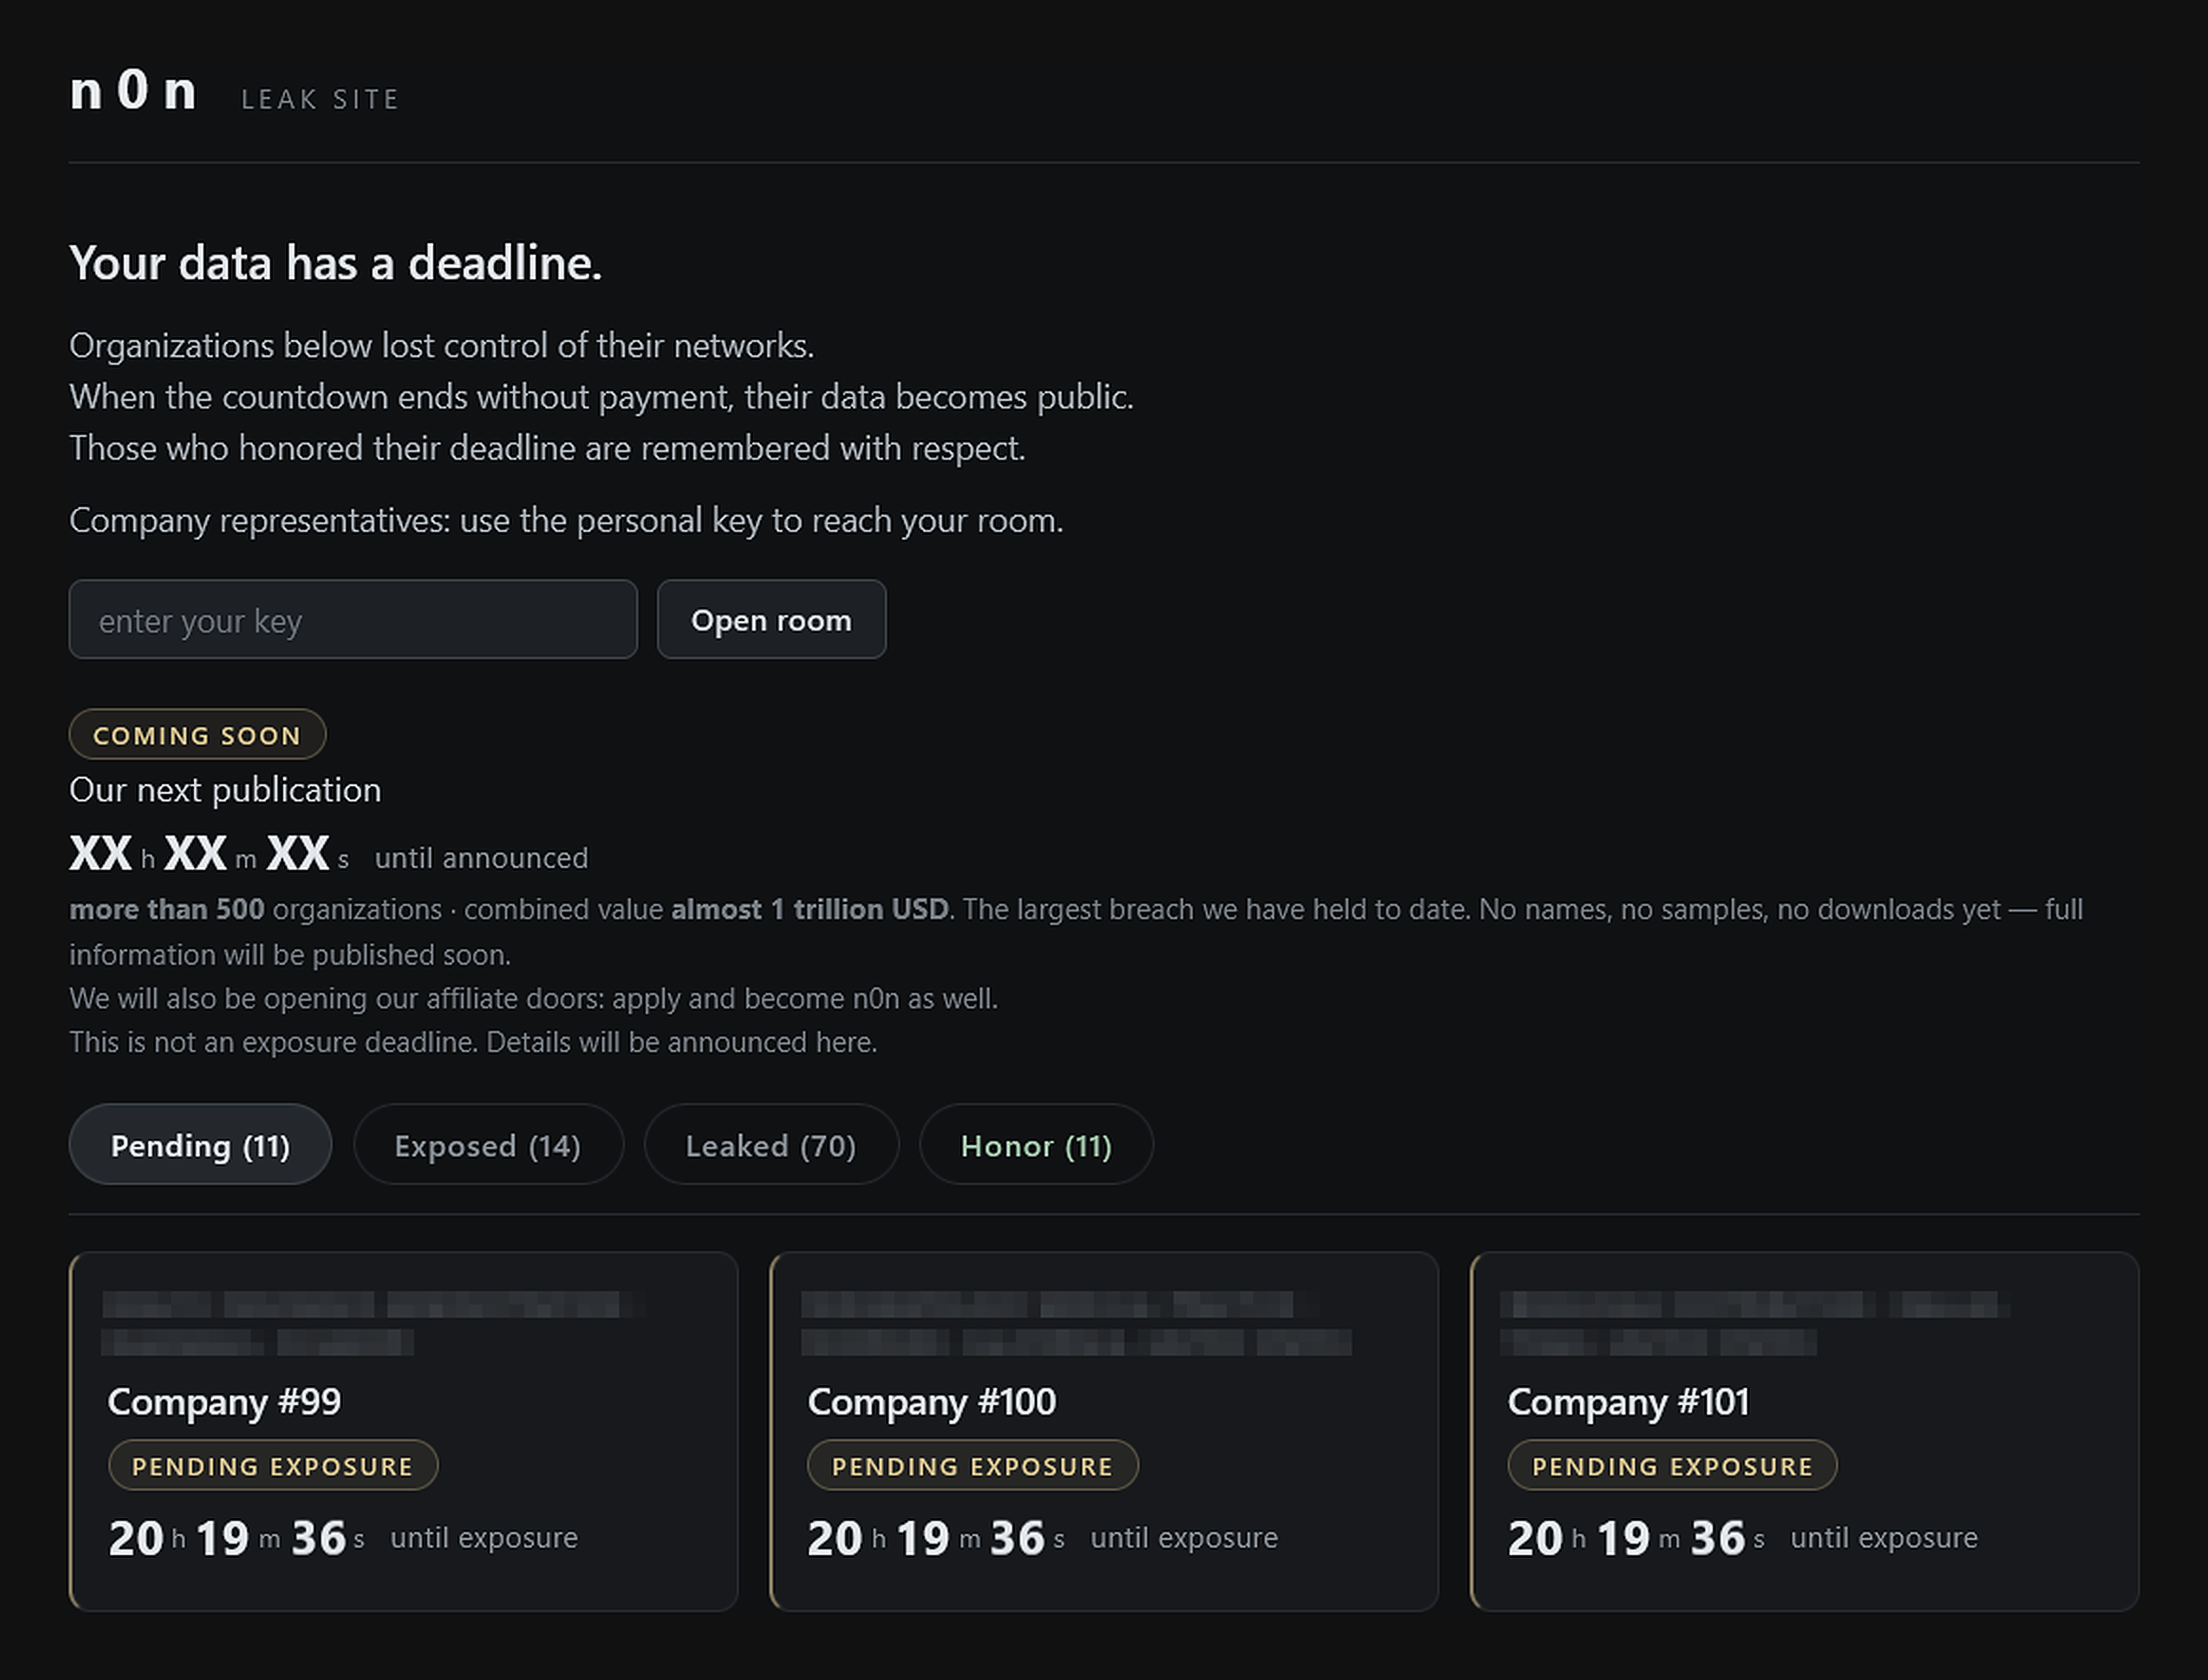Click the LEAK SITE header label
The image size is (2208, 1680).
tap(320, 99)
